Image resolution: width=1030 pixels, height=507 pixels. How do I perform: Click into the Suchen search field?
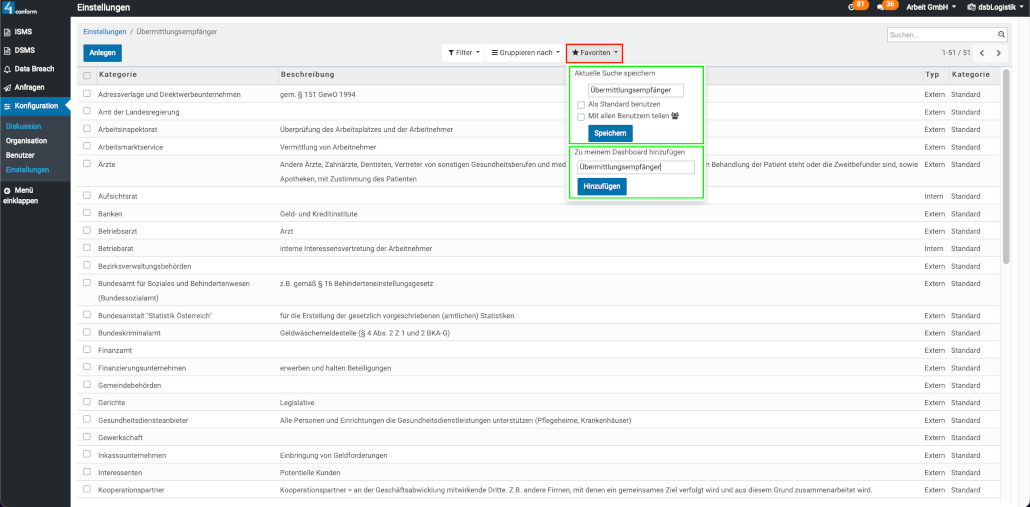coord(940,35)
